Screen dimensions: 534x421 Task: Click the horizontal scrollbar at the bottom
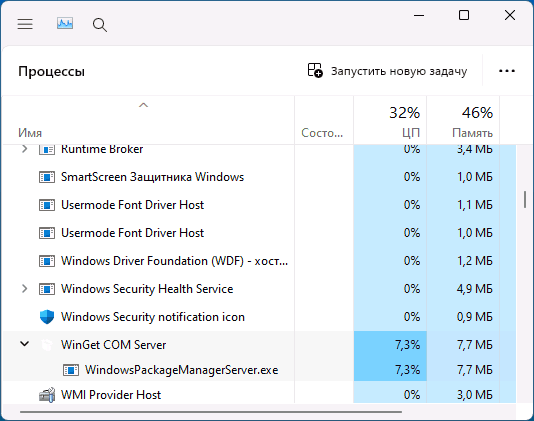point(211,412)
